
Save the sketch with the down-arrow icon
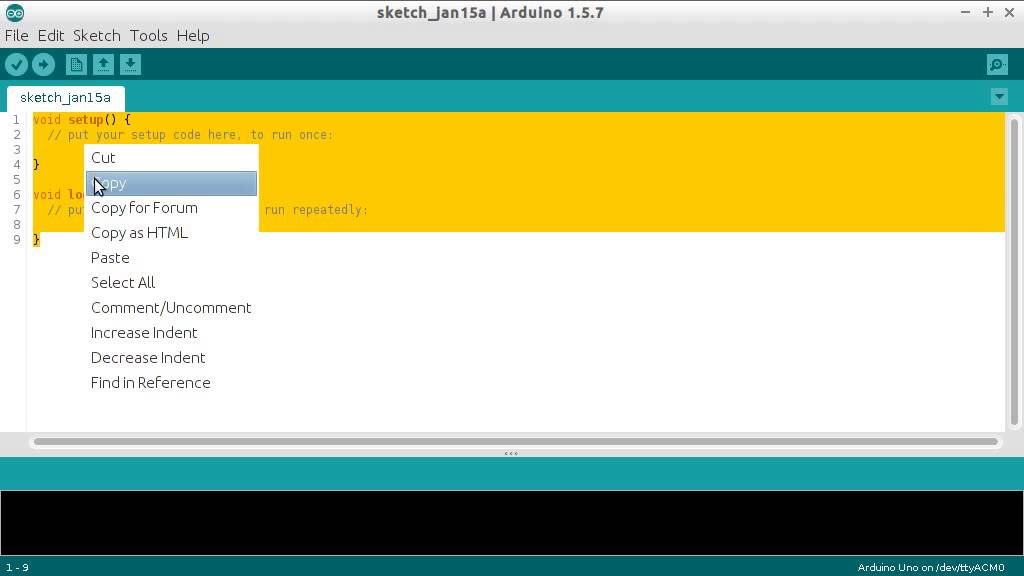coord(130,65)
